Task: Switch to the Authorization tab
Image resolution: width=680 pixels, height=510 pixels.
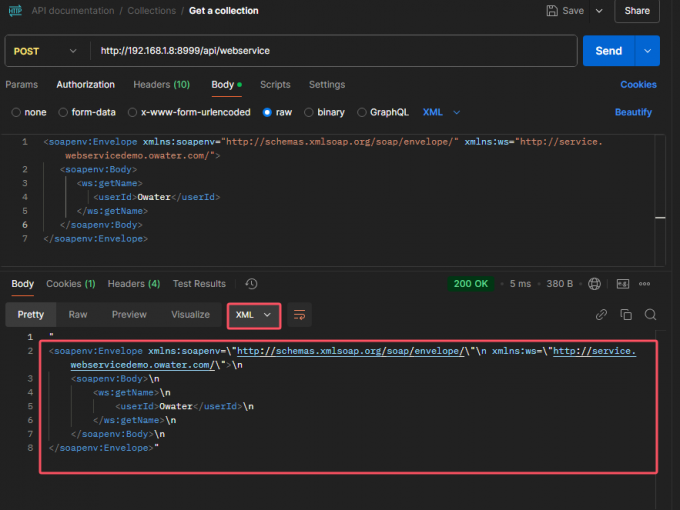Action: coord(85,85)
